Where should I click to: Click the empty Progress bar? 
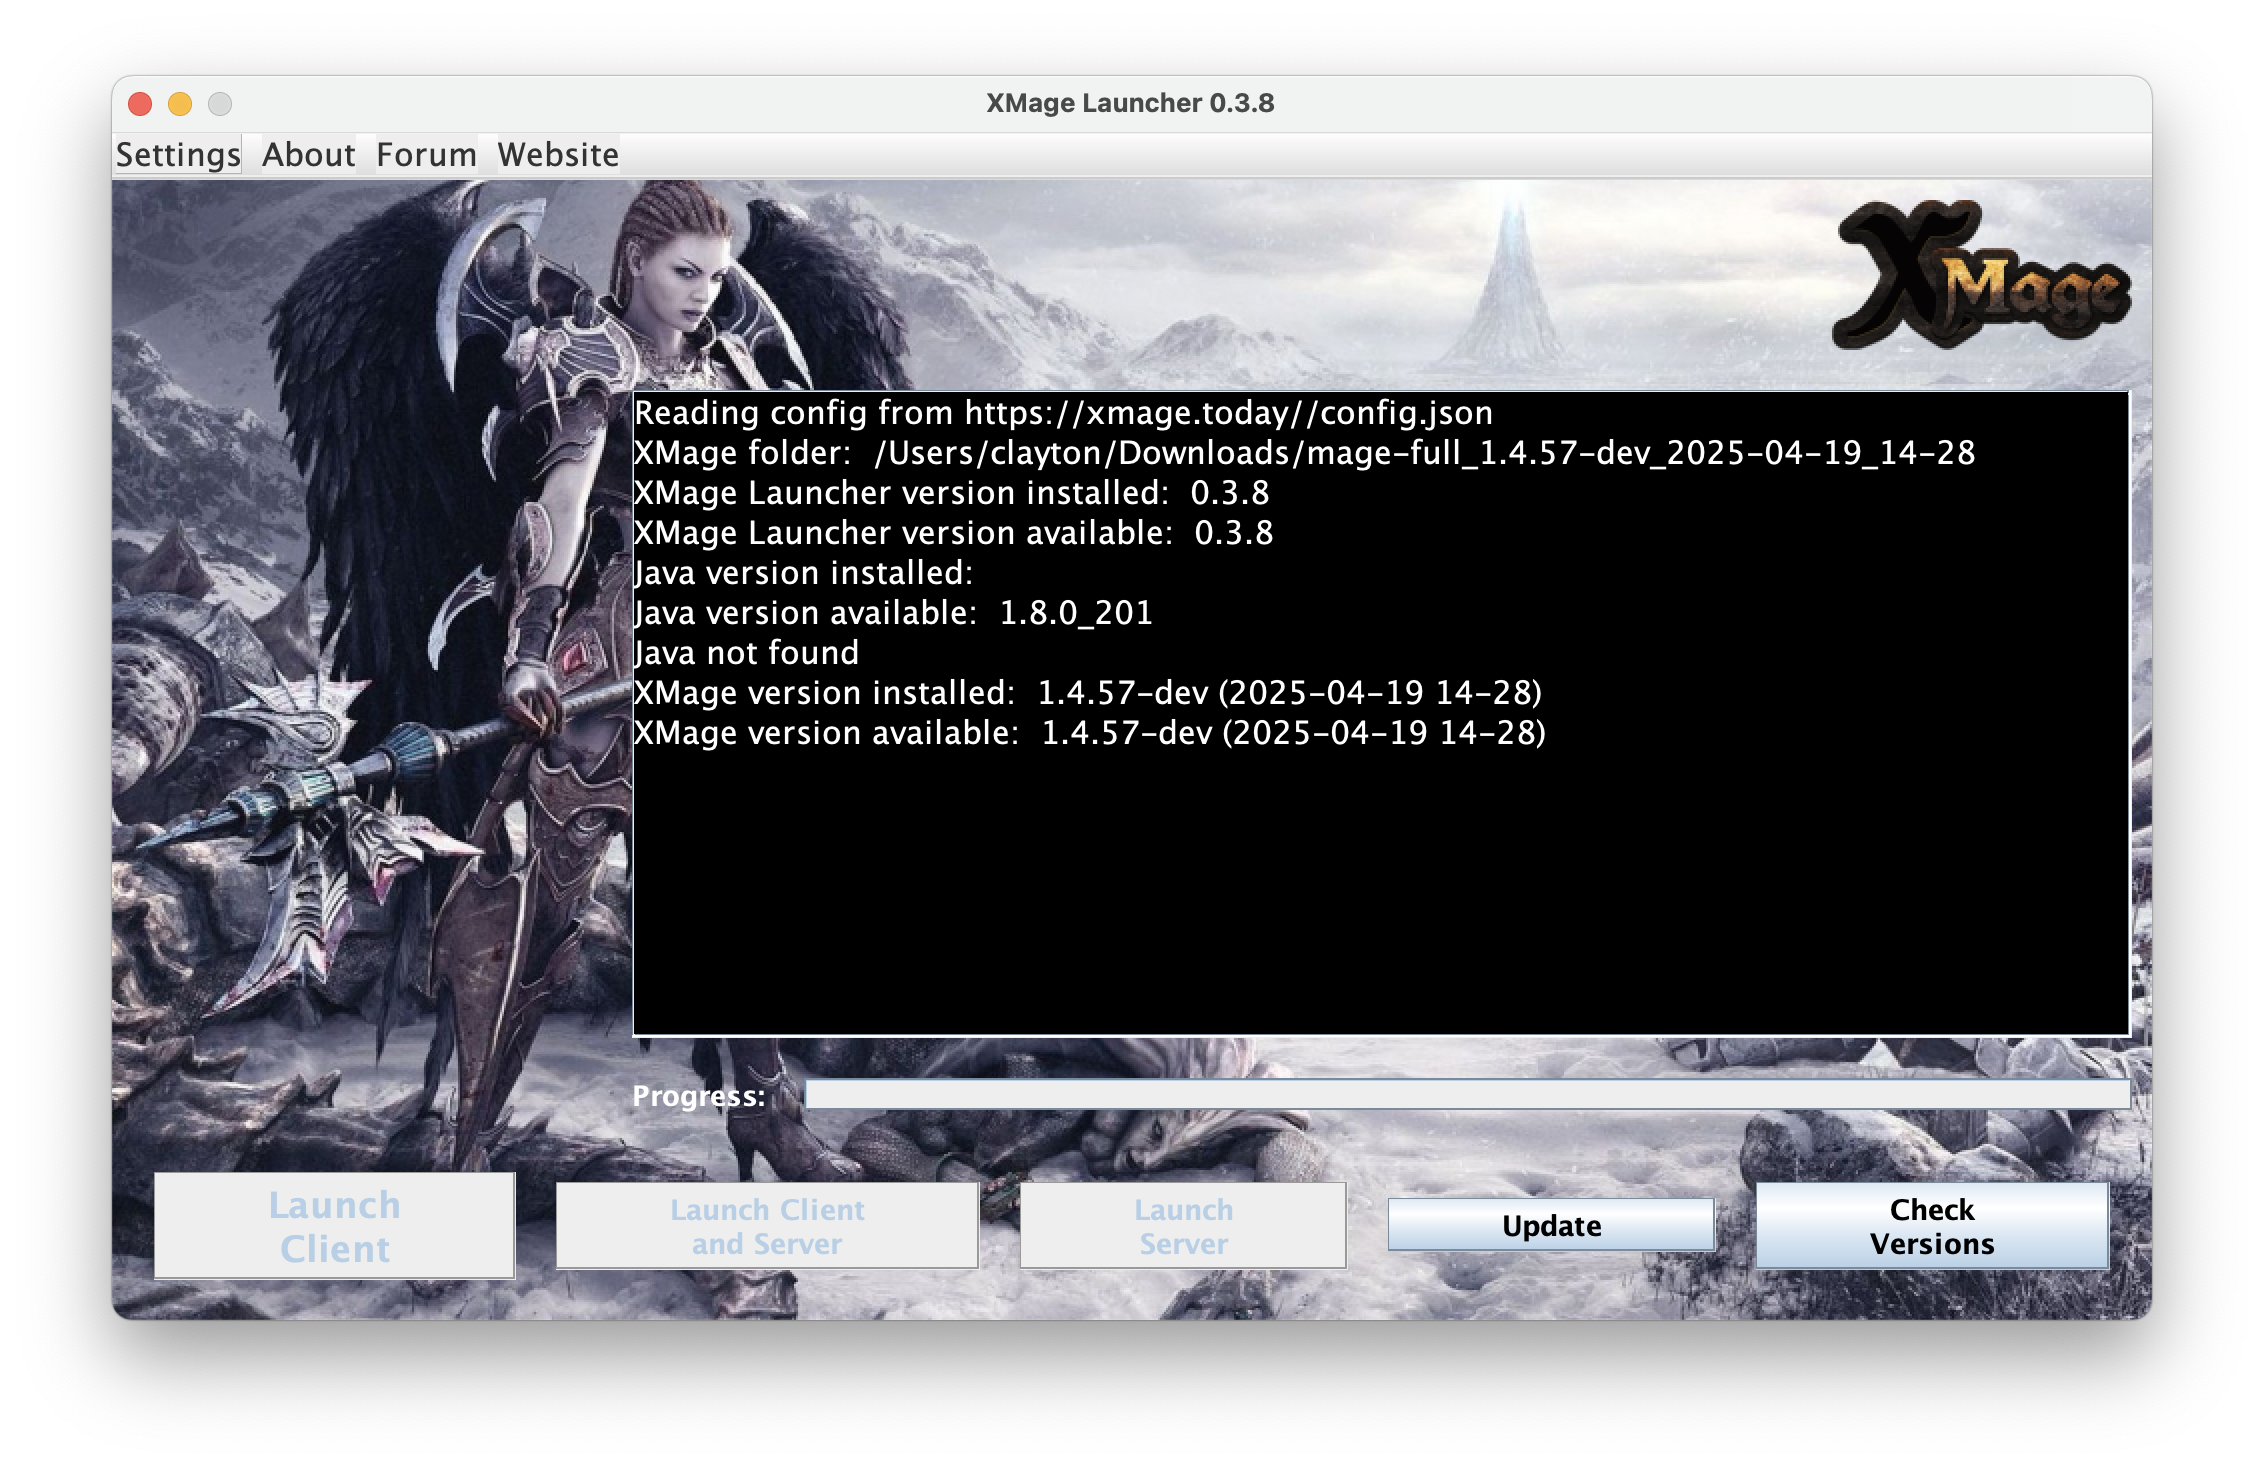tap(1466, 1095)
